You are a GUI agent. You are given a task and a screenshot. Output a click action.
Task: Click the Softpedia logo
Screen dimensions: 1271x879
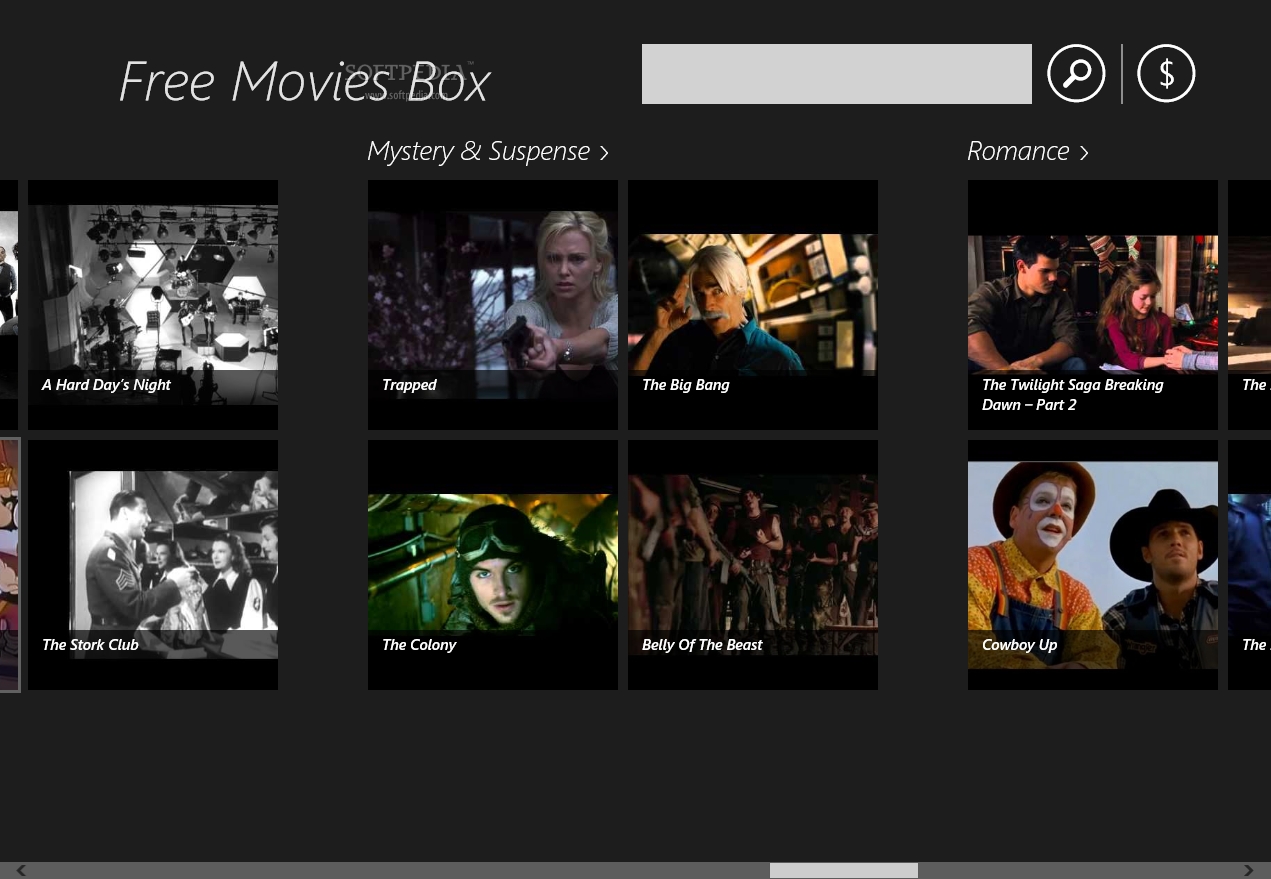click(408, 78)
